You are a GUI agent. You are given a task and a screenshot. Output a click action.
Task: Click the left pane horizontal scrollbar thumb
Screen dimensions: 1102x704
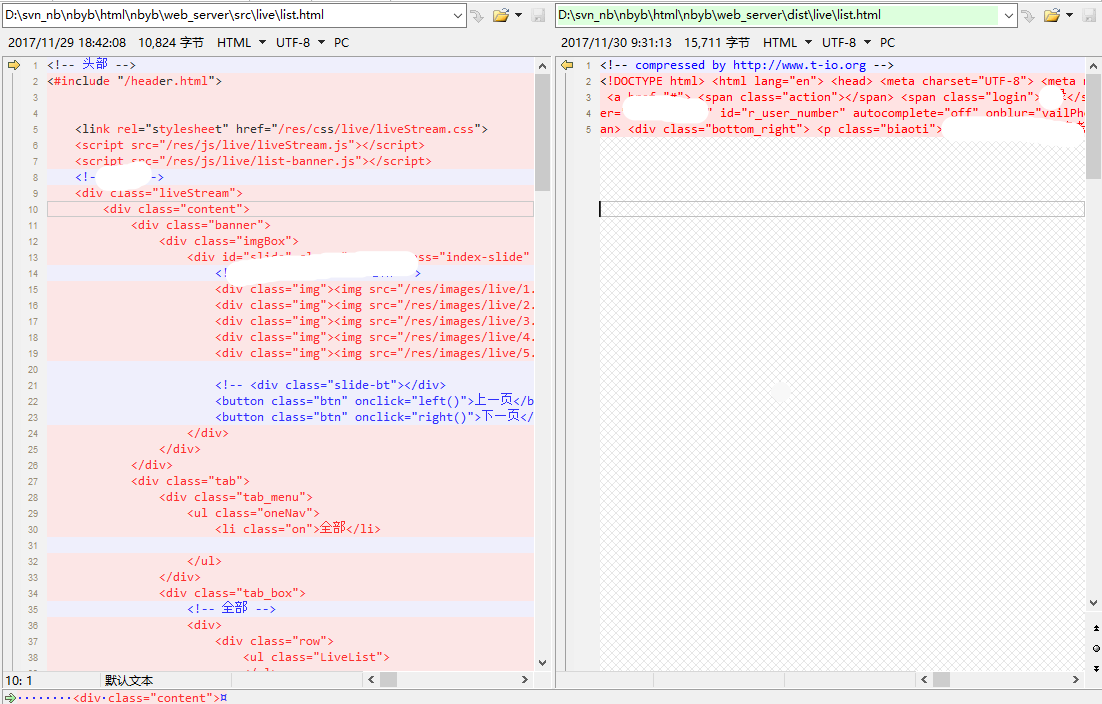pos(389,679)
